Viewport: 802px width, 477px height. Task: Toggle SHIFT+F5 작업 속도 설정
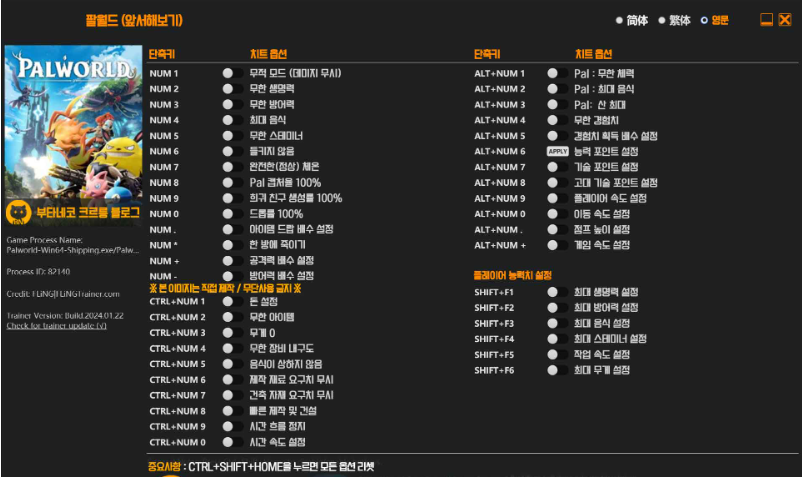coord(558,354)
